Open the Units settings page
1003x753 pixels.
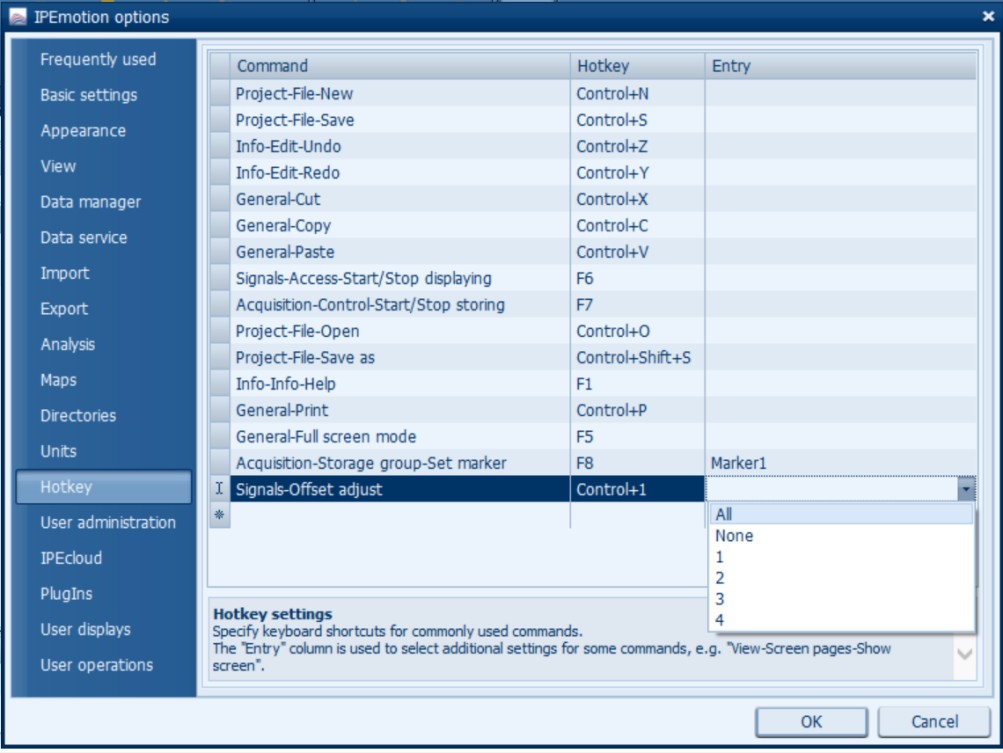[58, 451]
